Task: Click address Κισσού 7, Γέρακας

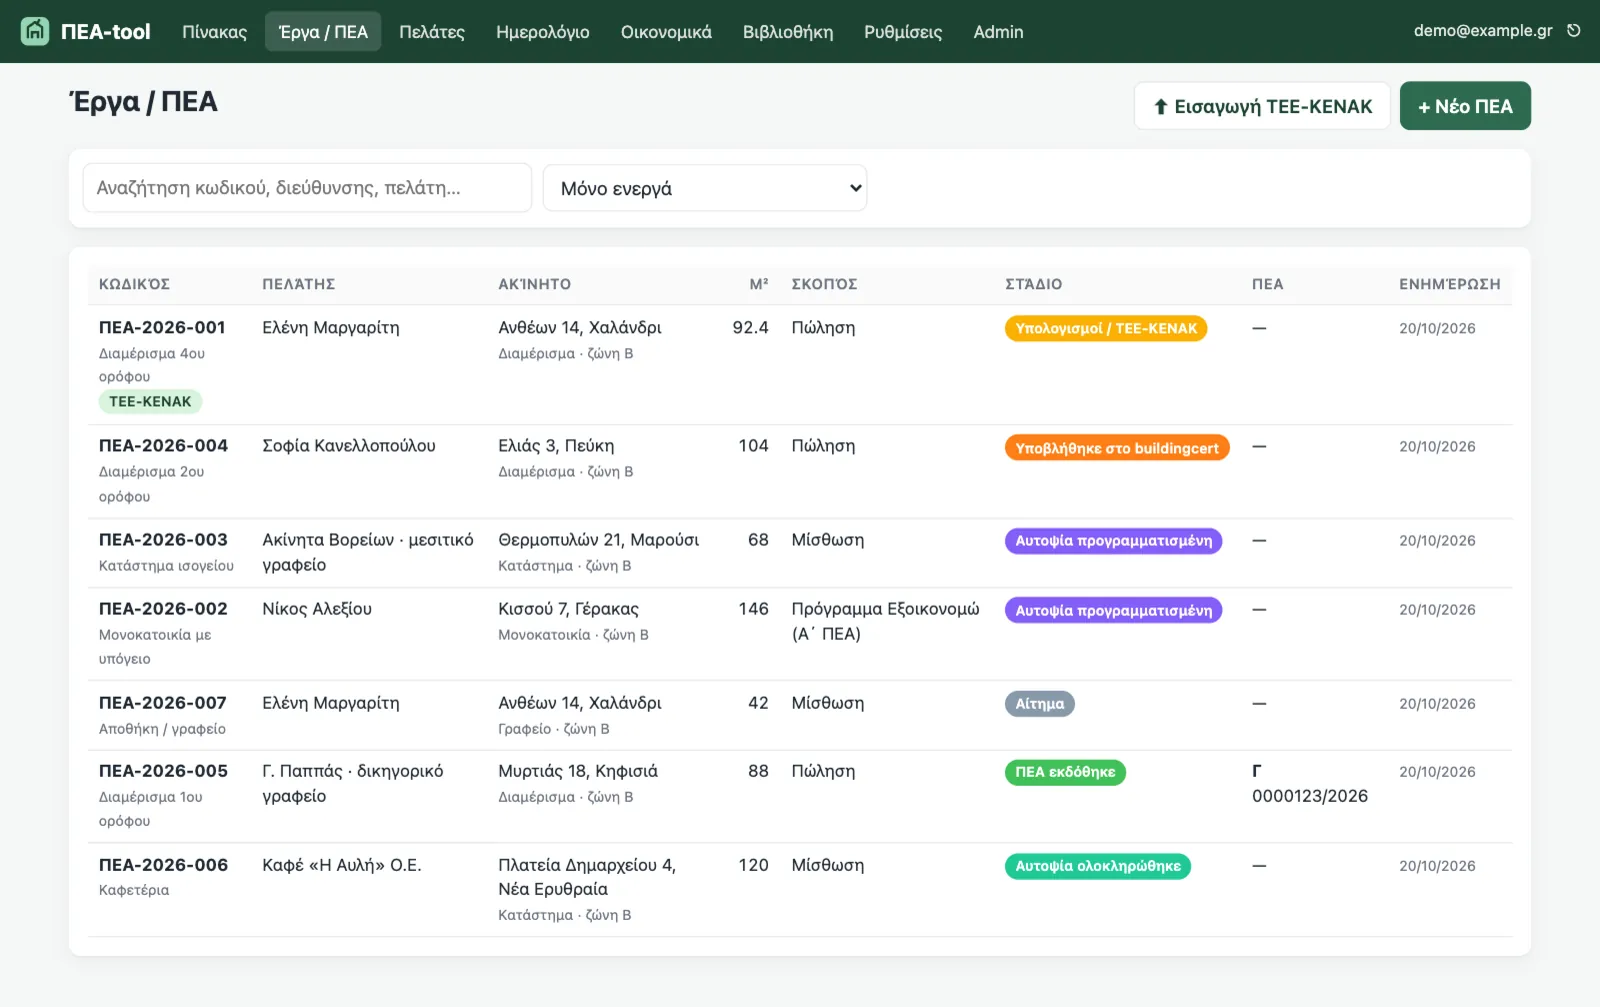Action: (568, 609)
